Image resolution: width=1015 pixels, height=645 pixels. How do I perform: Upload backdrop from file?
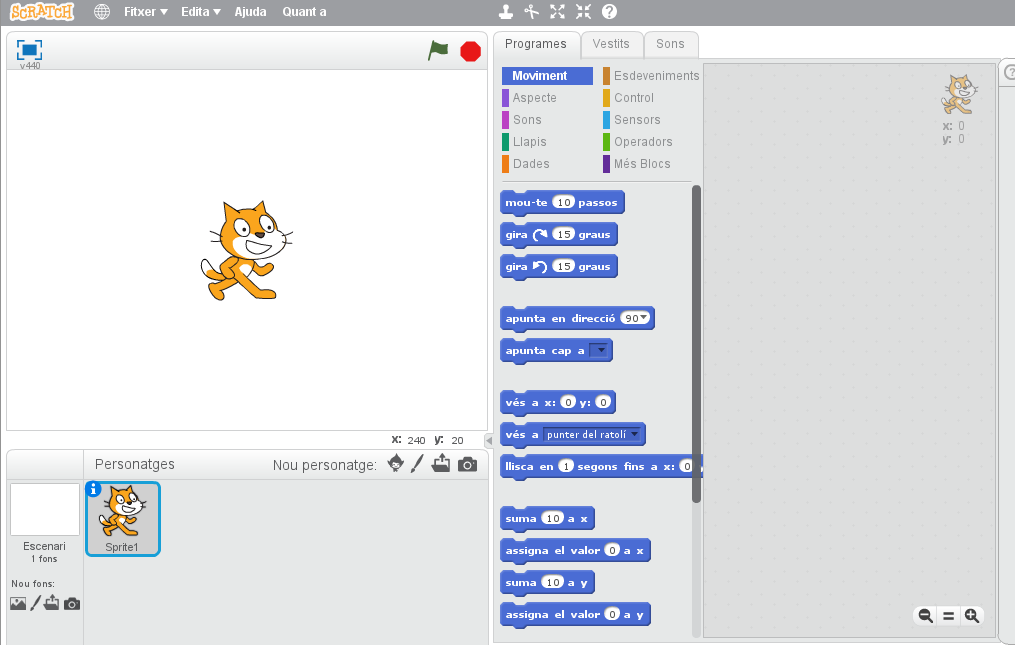point(51,604)
